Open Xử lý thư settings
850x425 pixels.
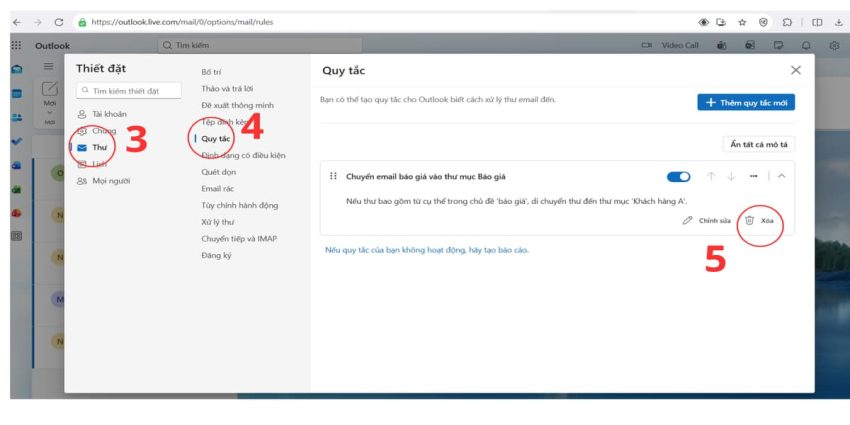coord(217,222)
